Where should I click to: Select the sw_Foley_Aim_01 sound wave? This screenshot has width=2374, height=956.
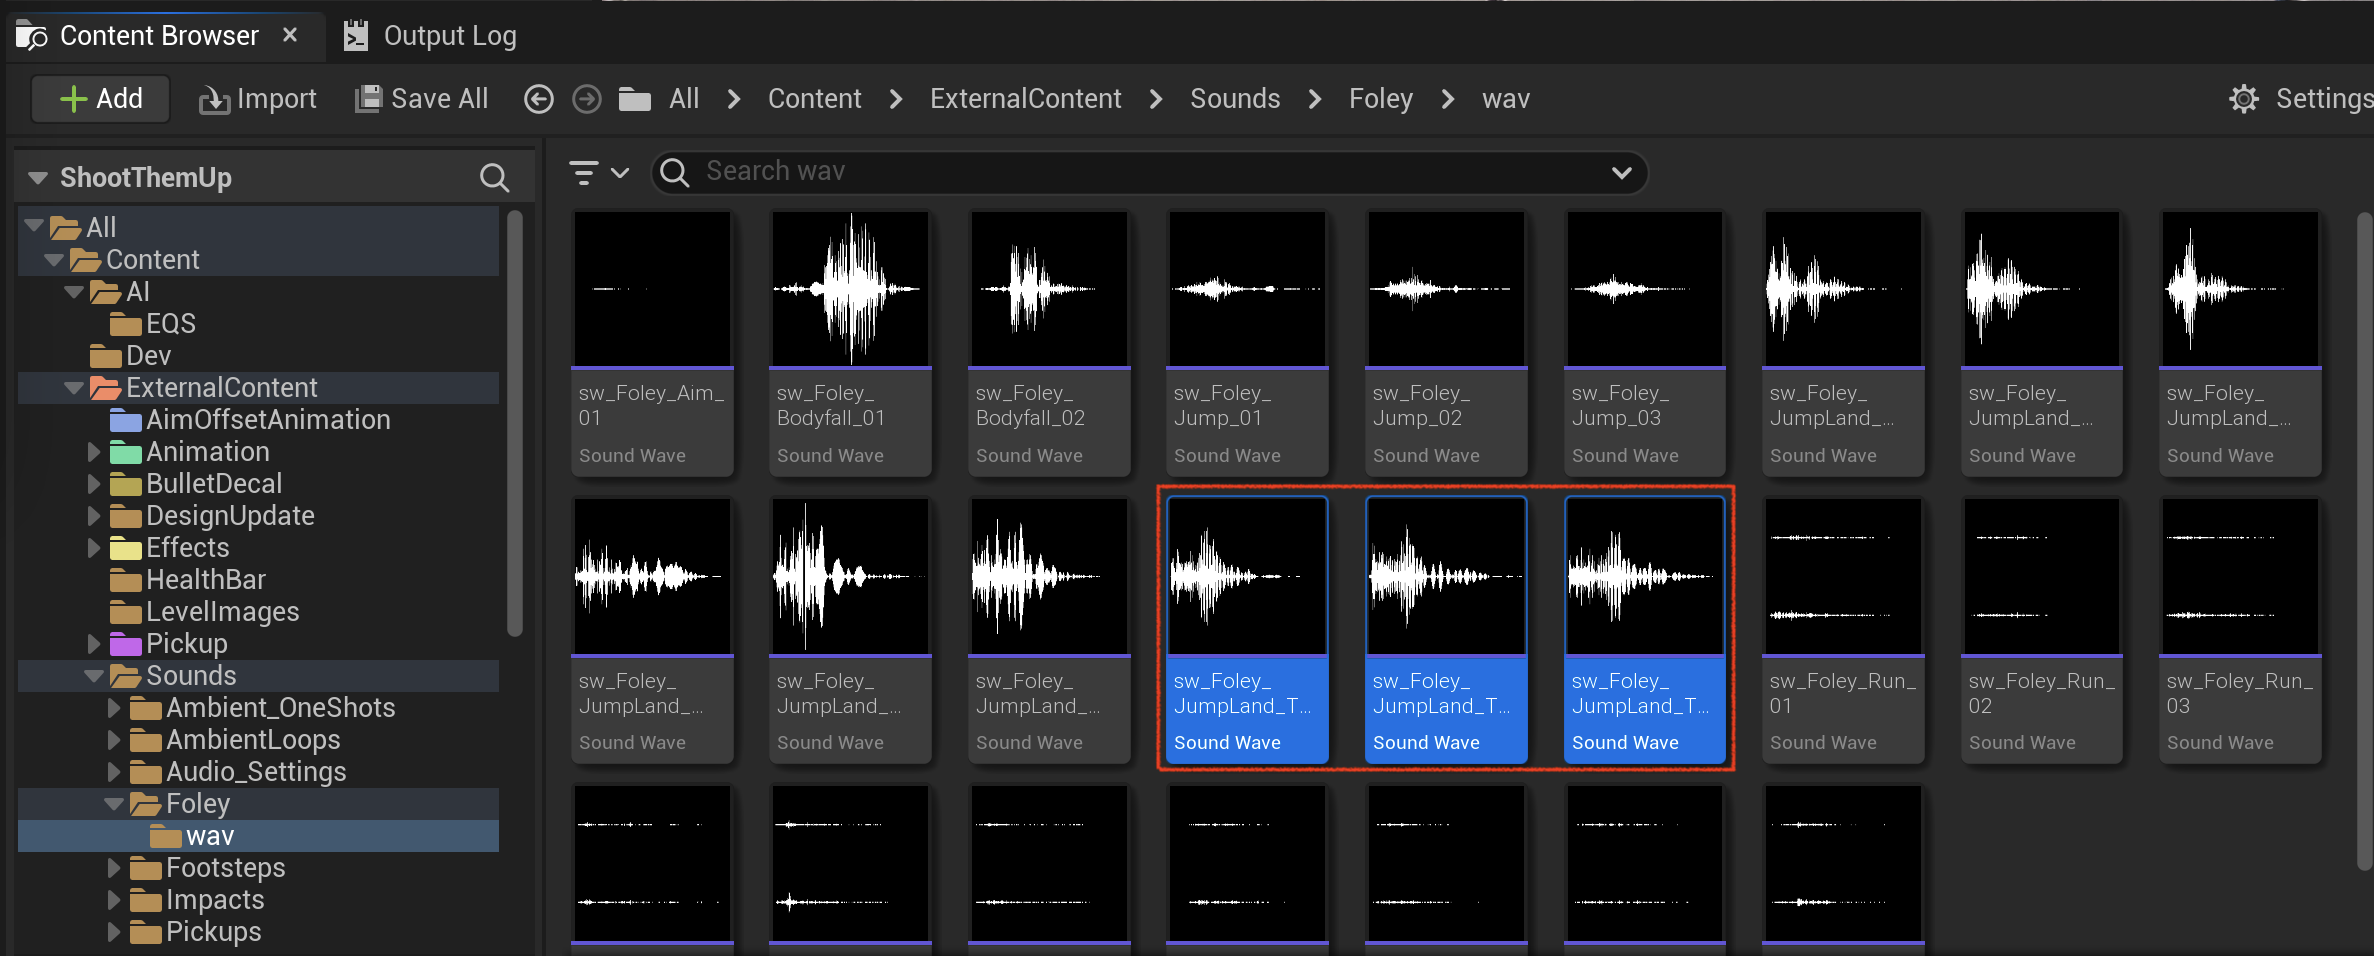pos(652,342)
